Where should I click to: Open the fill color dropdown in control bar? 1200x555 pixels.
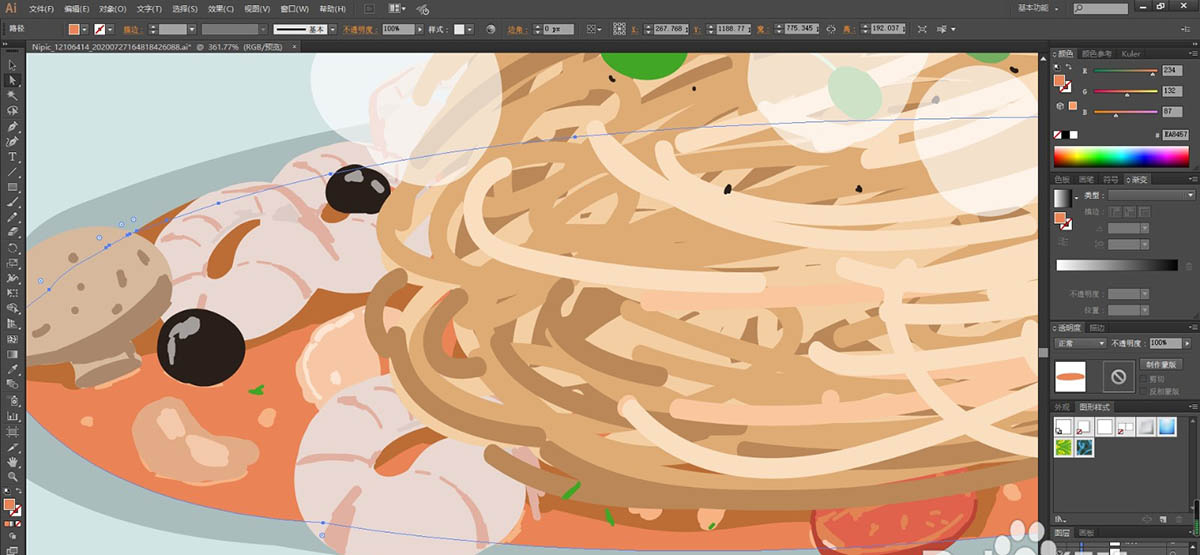[85, 29]
